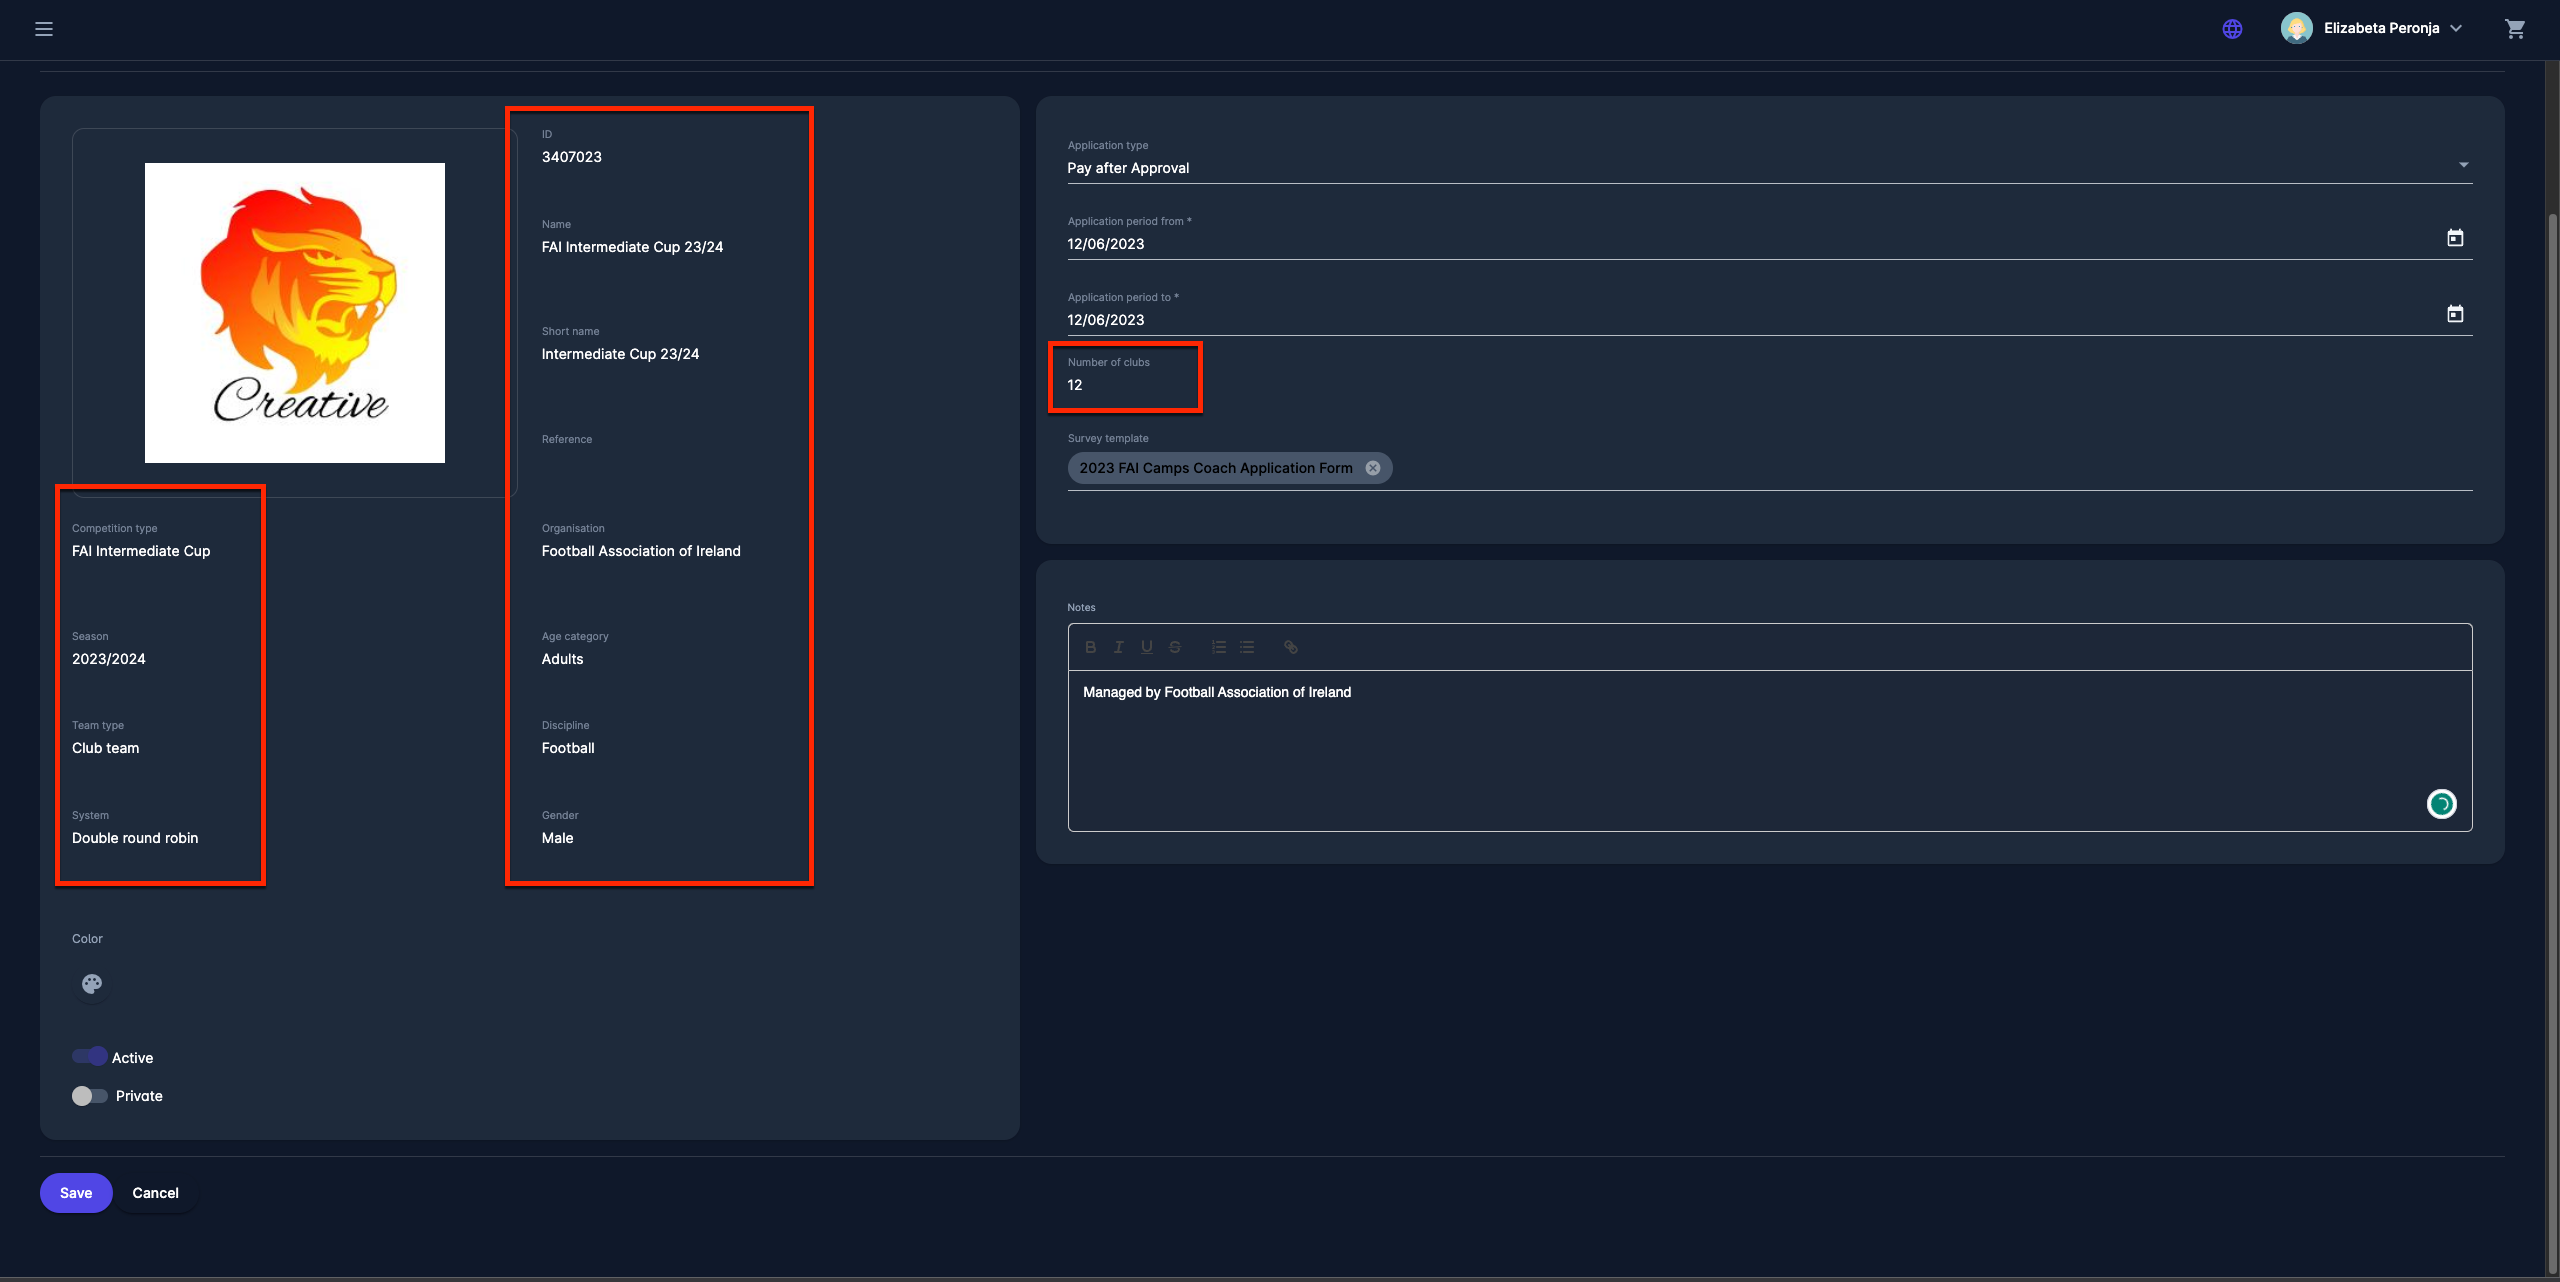The image size is (2560, 1282).
Task: Apply underline formatting in Notes
Action: pos(1146,647)
